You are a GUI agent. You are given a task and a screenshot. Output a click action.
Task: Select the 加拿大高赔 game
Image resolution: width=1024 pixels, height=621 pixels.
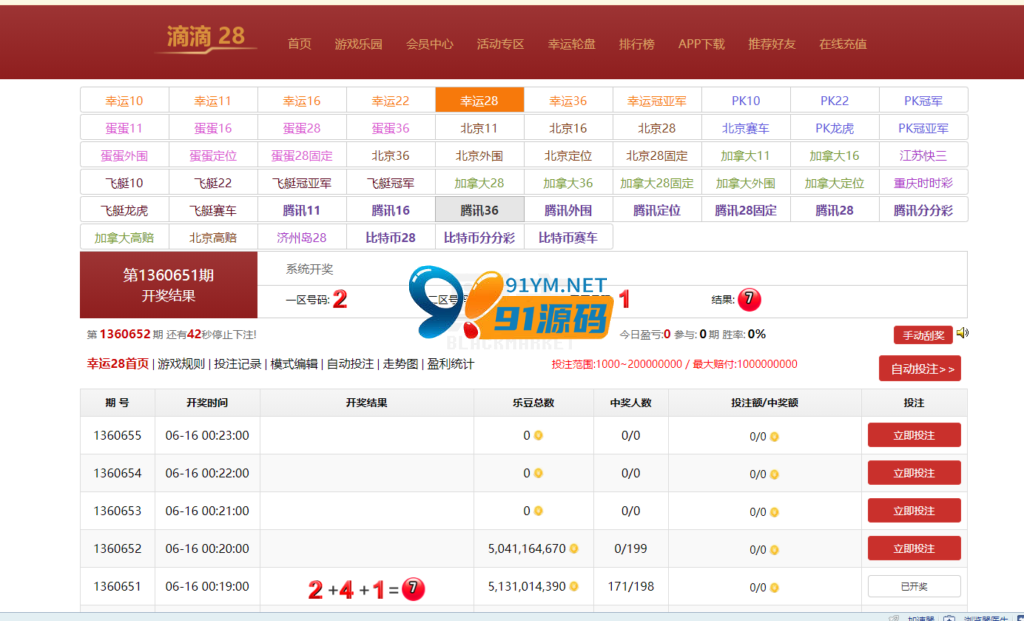tap(124, 238)
